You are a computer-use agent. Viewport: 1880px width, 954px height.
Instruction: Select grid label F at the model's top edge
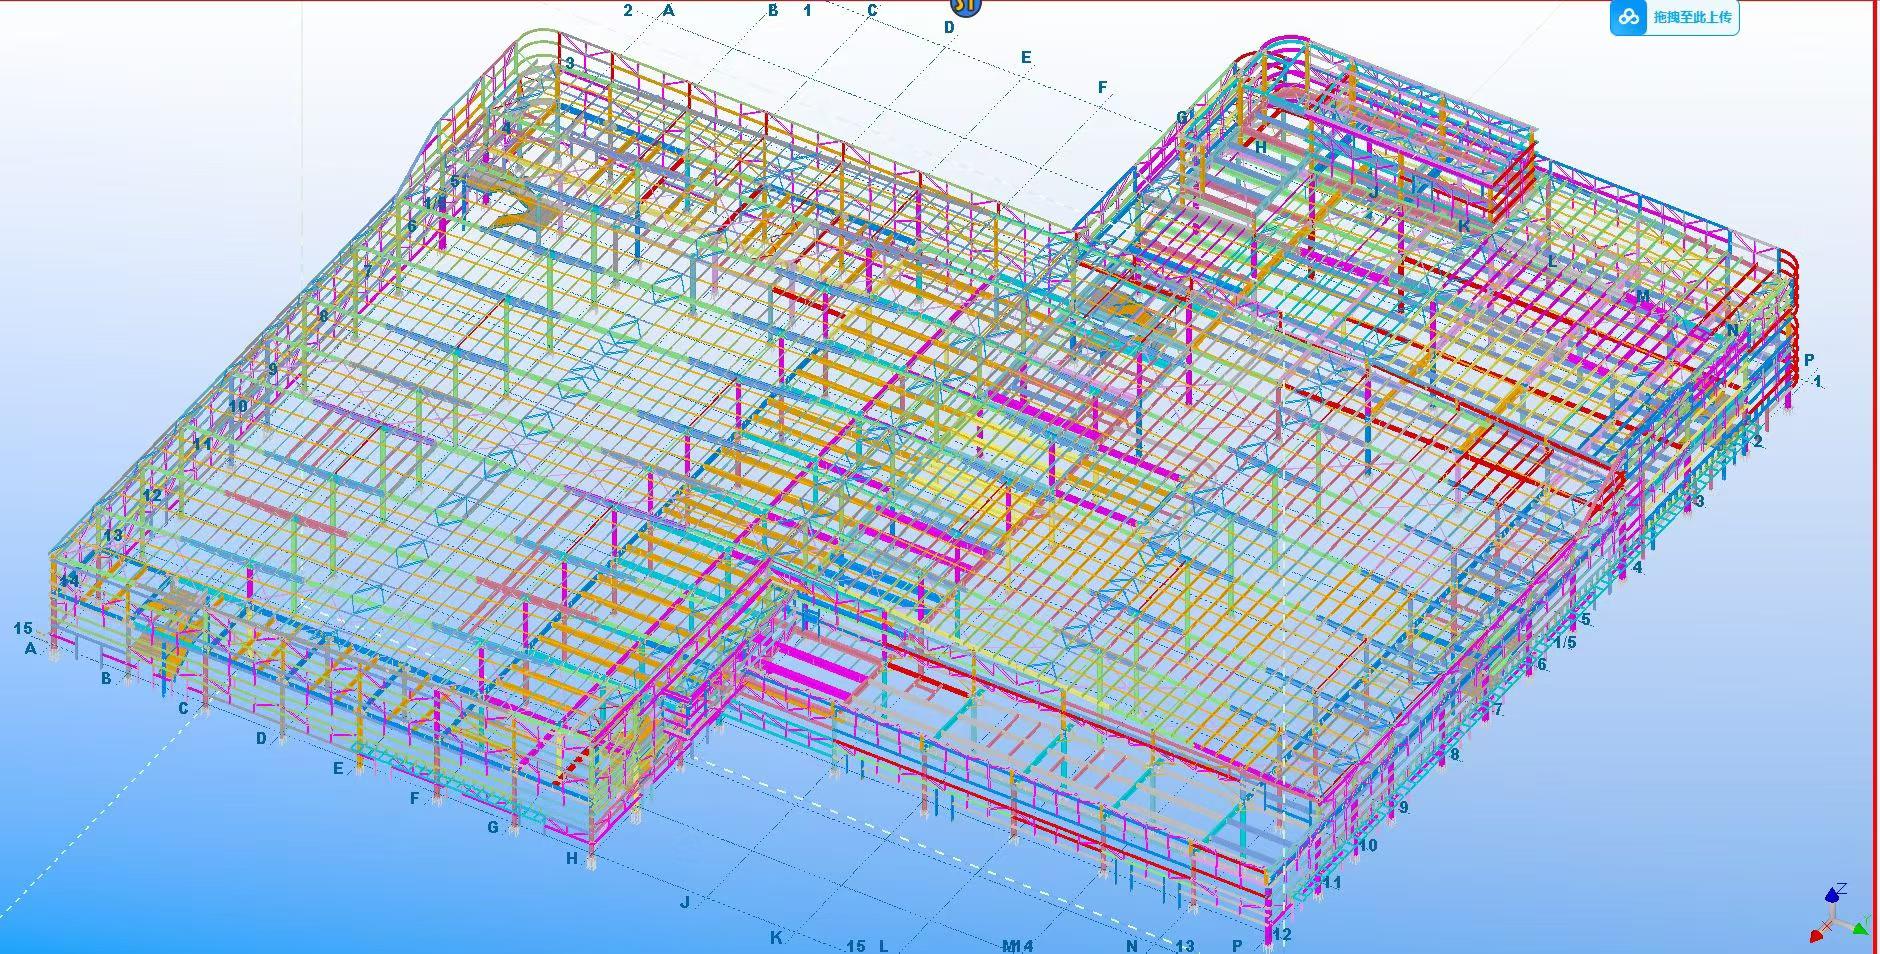pyautogui.click(x=1103, y=88)
